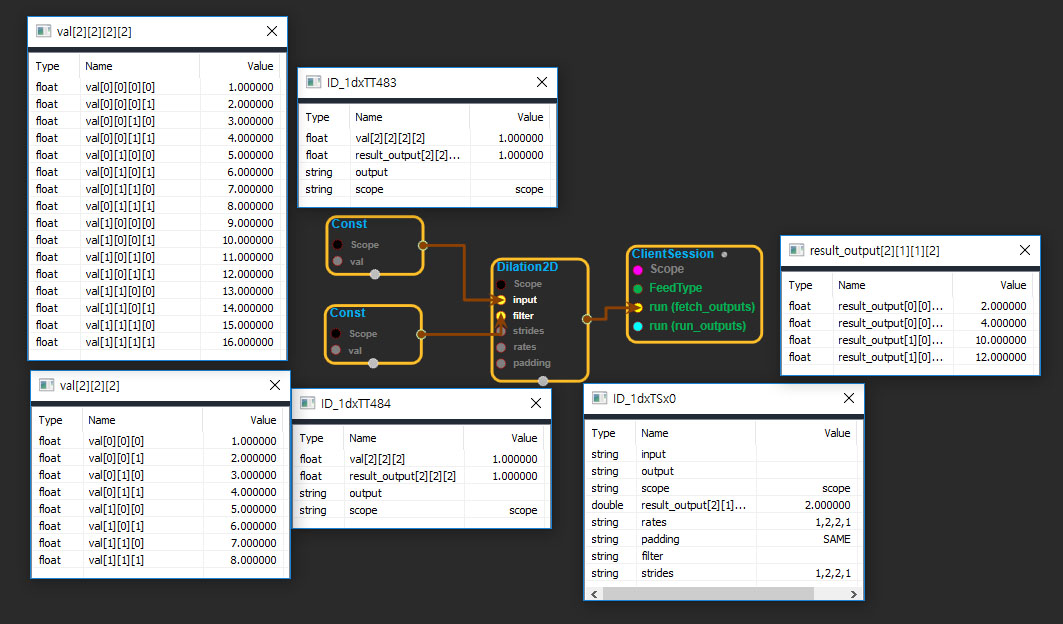The width and height of the screenshot is (1063, 624).
Task: Click the magenta Scope port on ClientSession
Action: tap(638, 269)
